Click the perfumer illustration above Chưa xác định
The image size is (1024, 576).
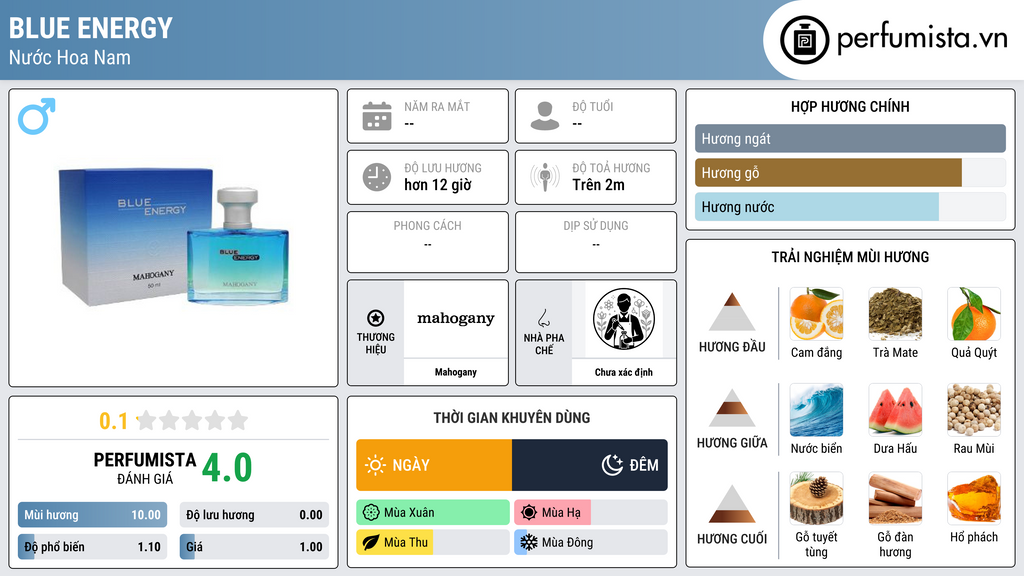click(624, 319)
